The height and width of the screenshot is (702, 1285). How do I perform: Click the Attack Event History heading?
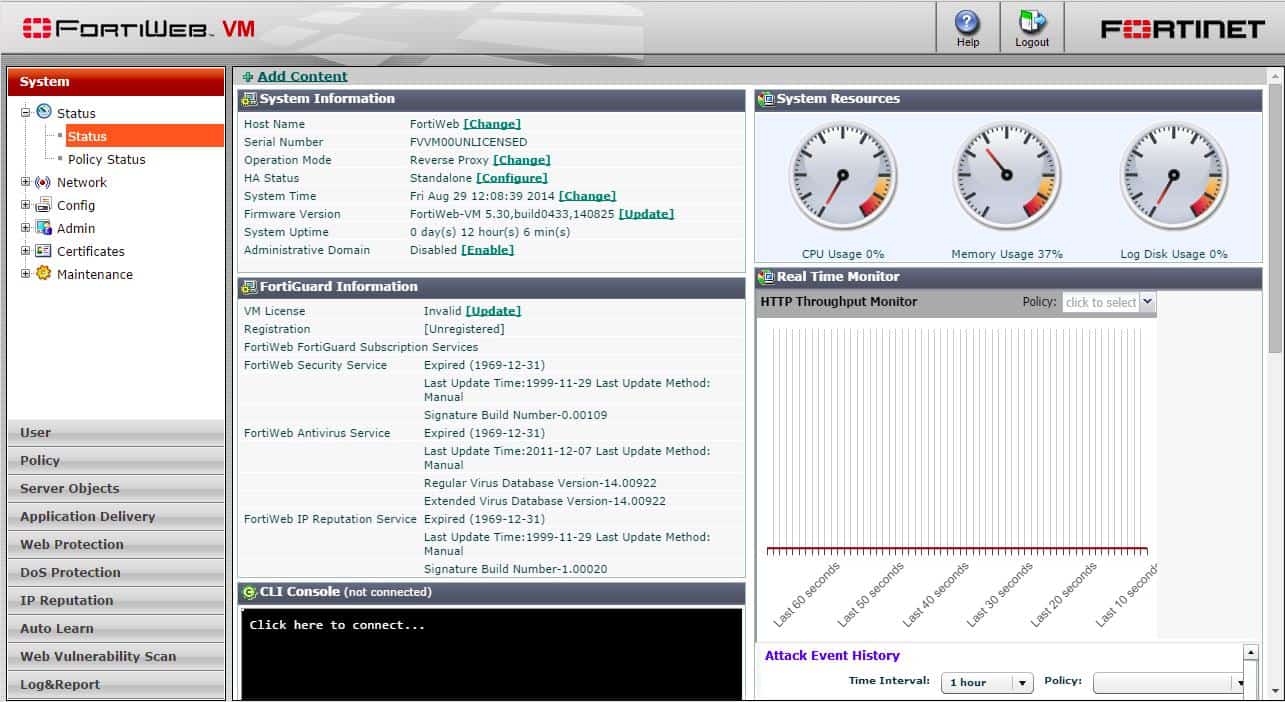click(x=832, y=656)
